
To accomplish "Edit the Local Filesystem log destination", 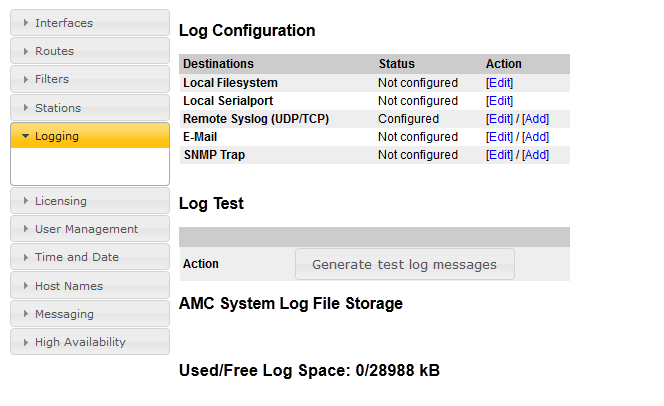I will tap(499, 83).
